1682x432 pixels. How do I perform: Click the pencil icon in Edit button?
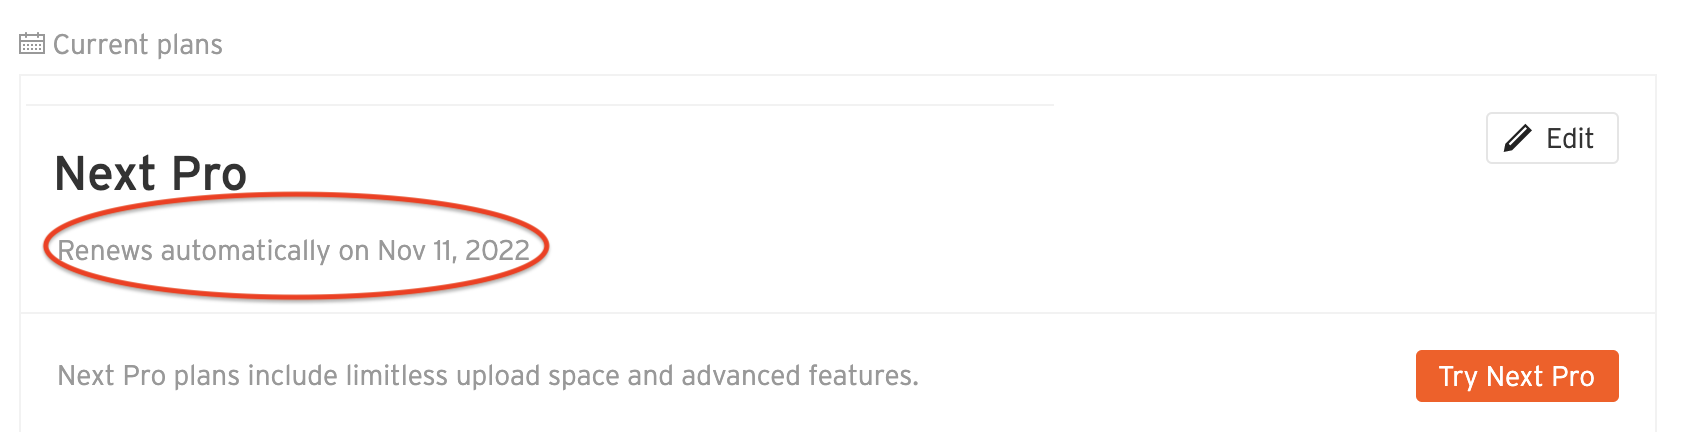(1517, 138)
